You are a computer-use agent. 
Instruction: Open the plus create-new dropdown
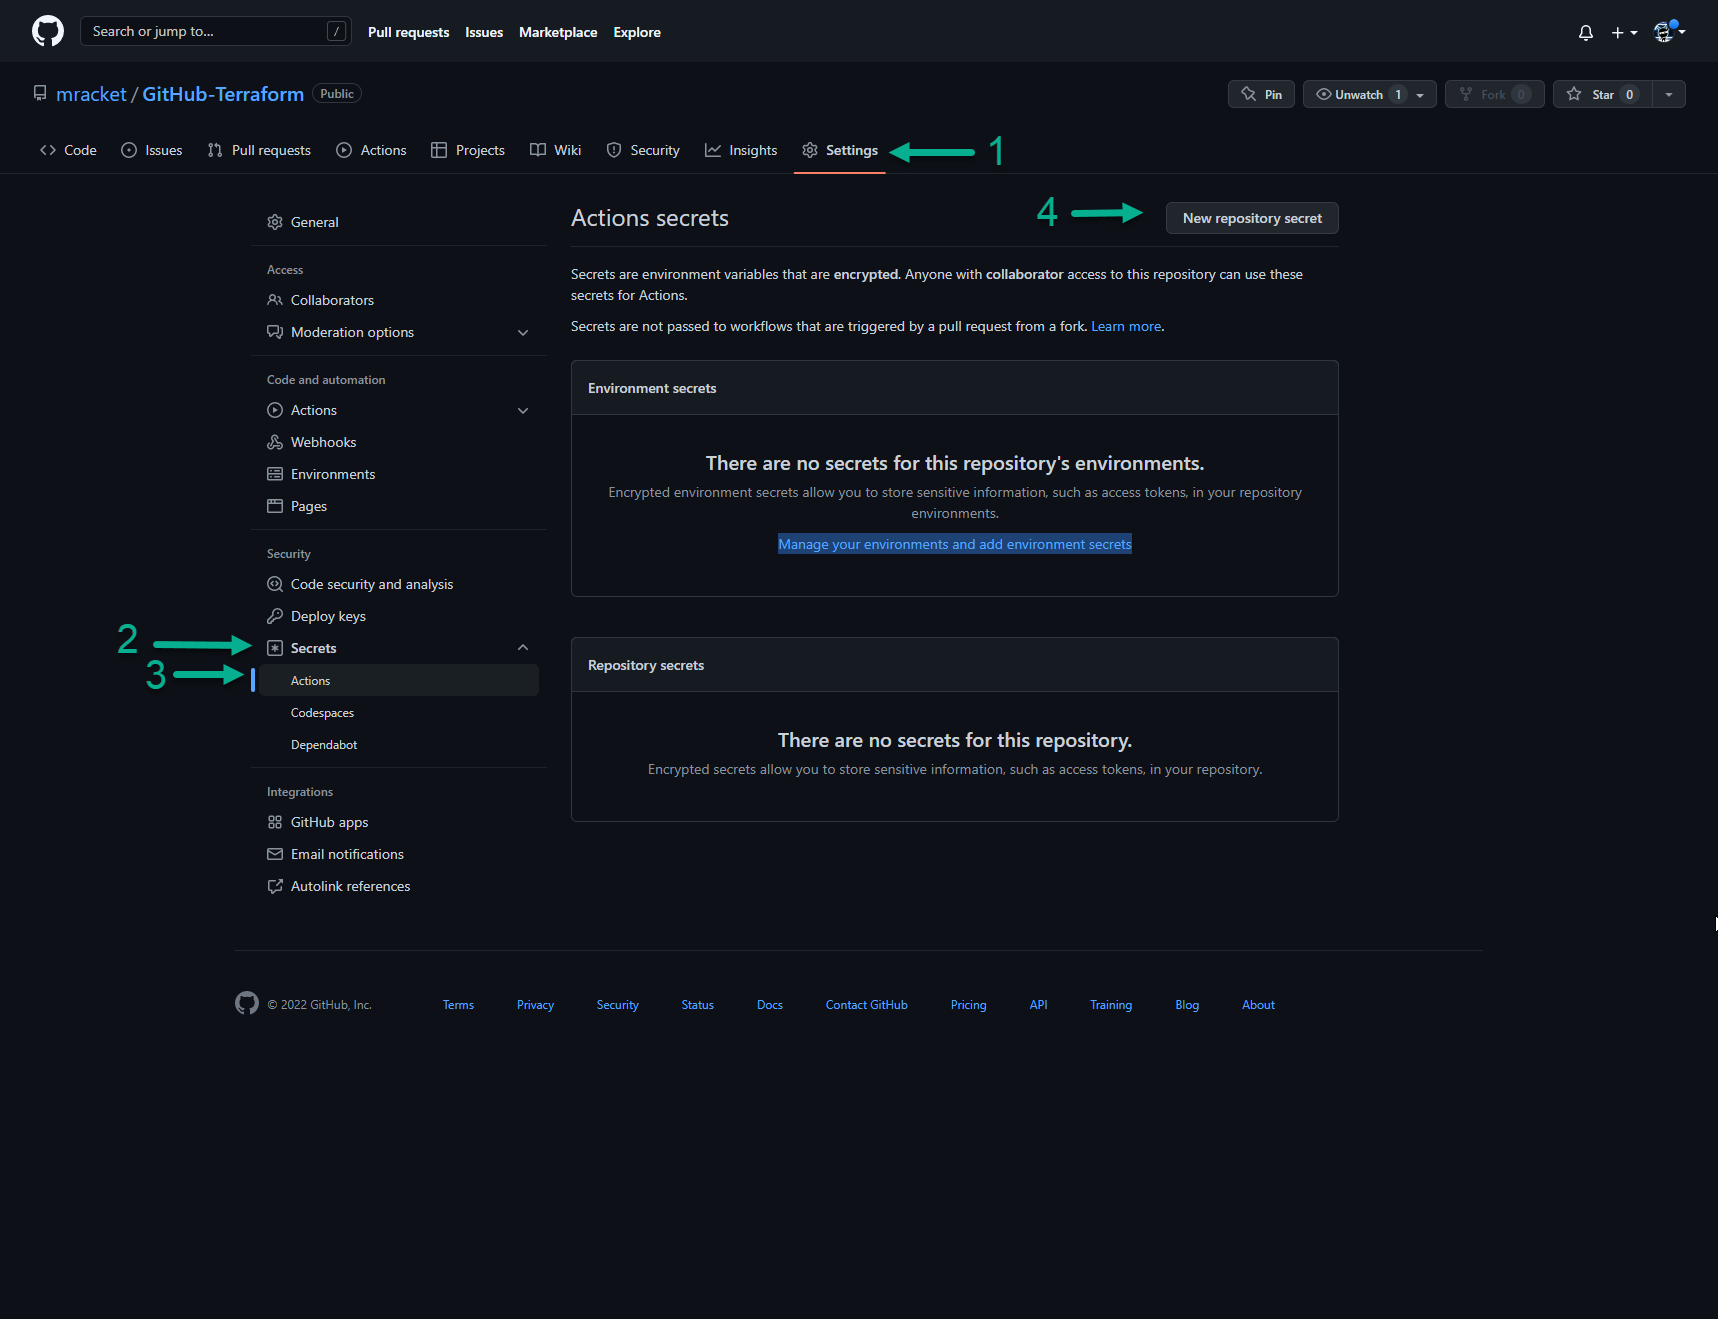click(1624, 33)
